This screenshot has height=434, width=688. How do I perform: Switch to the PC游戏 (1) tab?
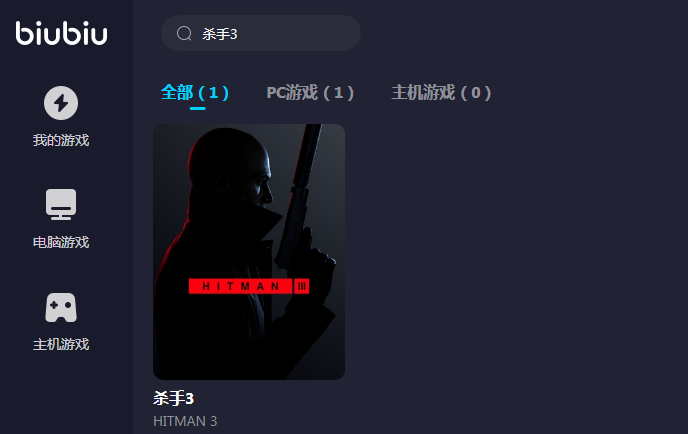pos(310,93)
